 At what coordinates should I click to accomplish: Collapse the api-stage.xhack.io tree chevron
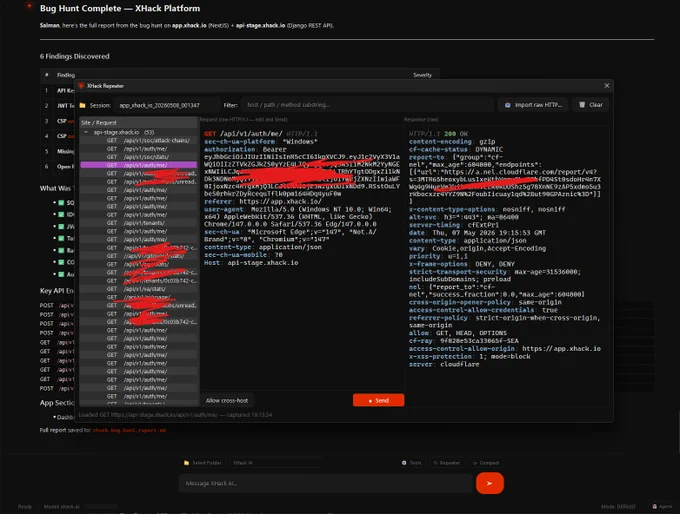[x=86, y=132]
